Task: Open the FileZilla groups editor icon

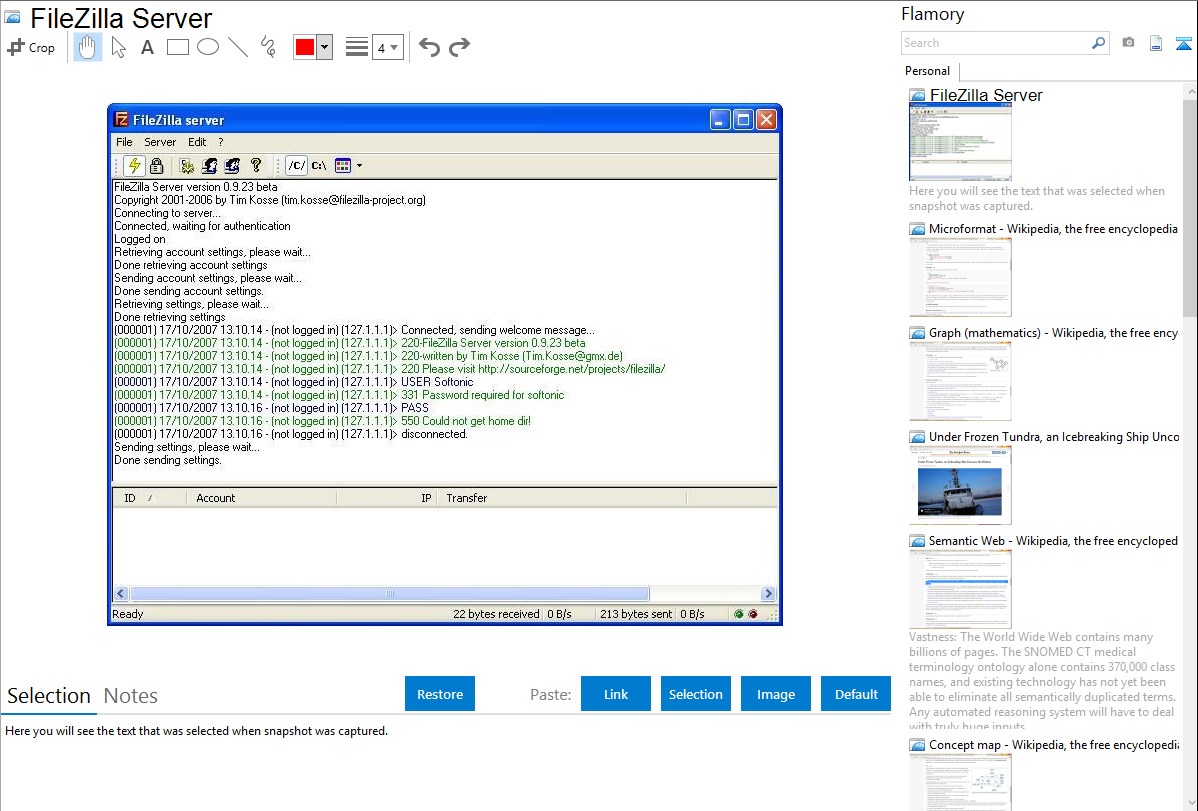Action: pyautogui.click(x=232, y=165)
